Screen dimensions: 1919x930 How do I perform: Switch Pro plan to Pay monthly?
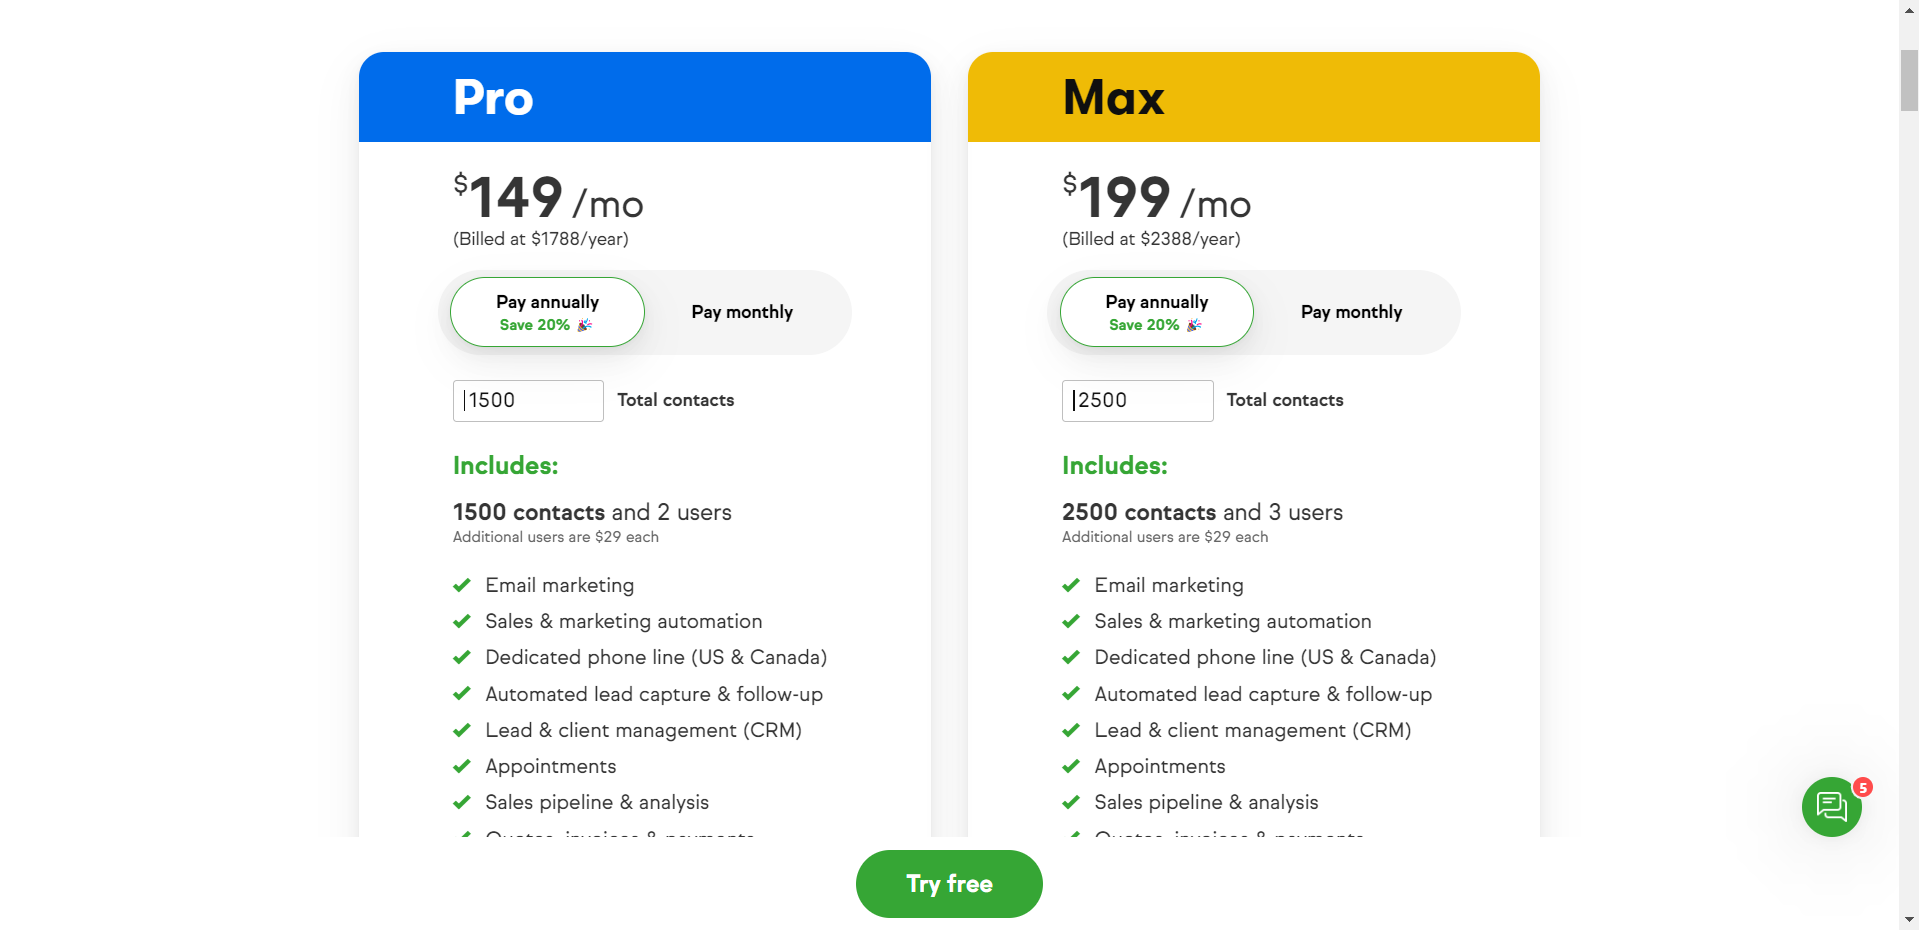point(742,312)
